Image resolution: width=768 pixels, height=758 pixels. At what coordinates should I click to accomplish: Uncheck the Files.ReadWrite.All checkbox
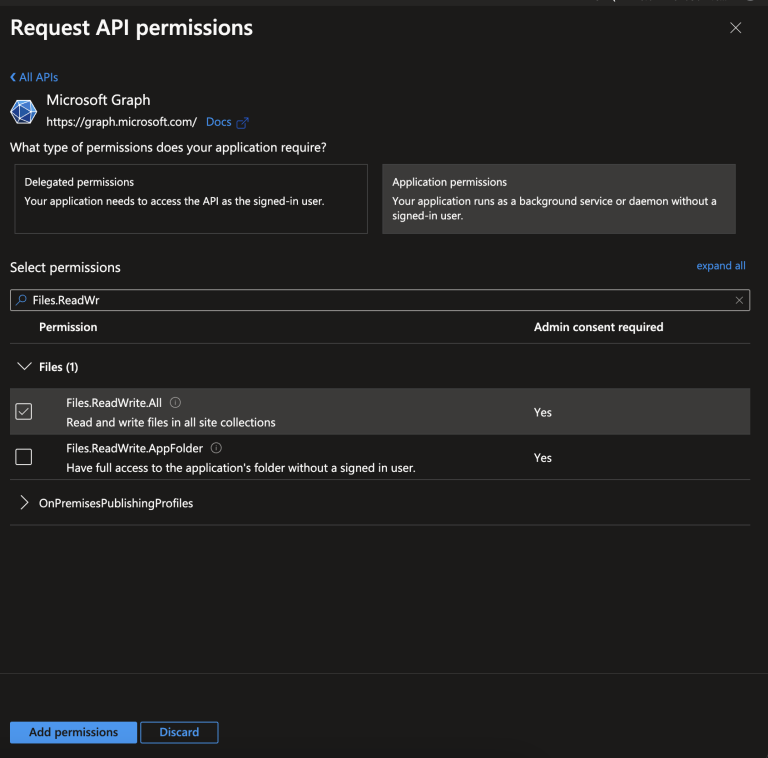pyautogui.click(x=24, y=412)
